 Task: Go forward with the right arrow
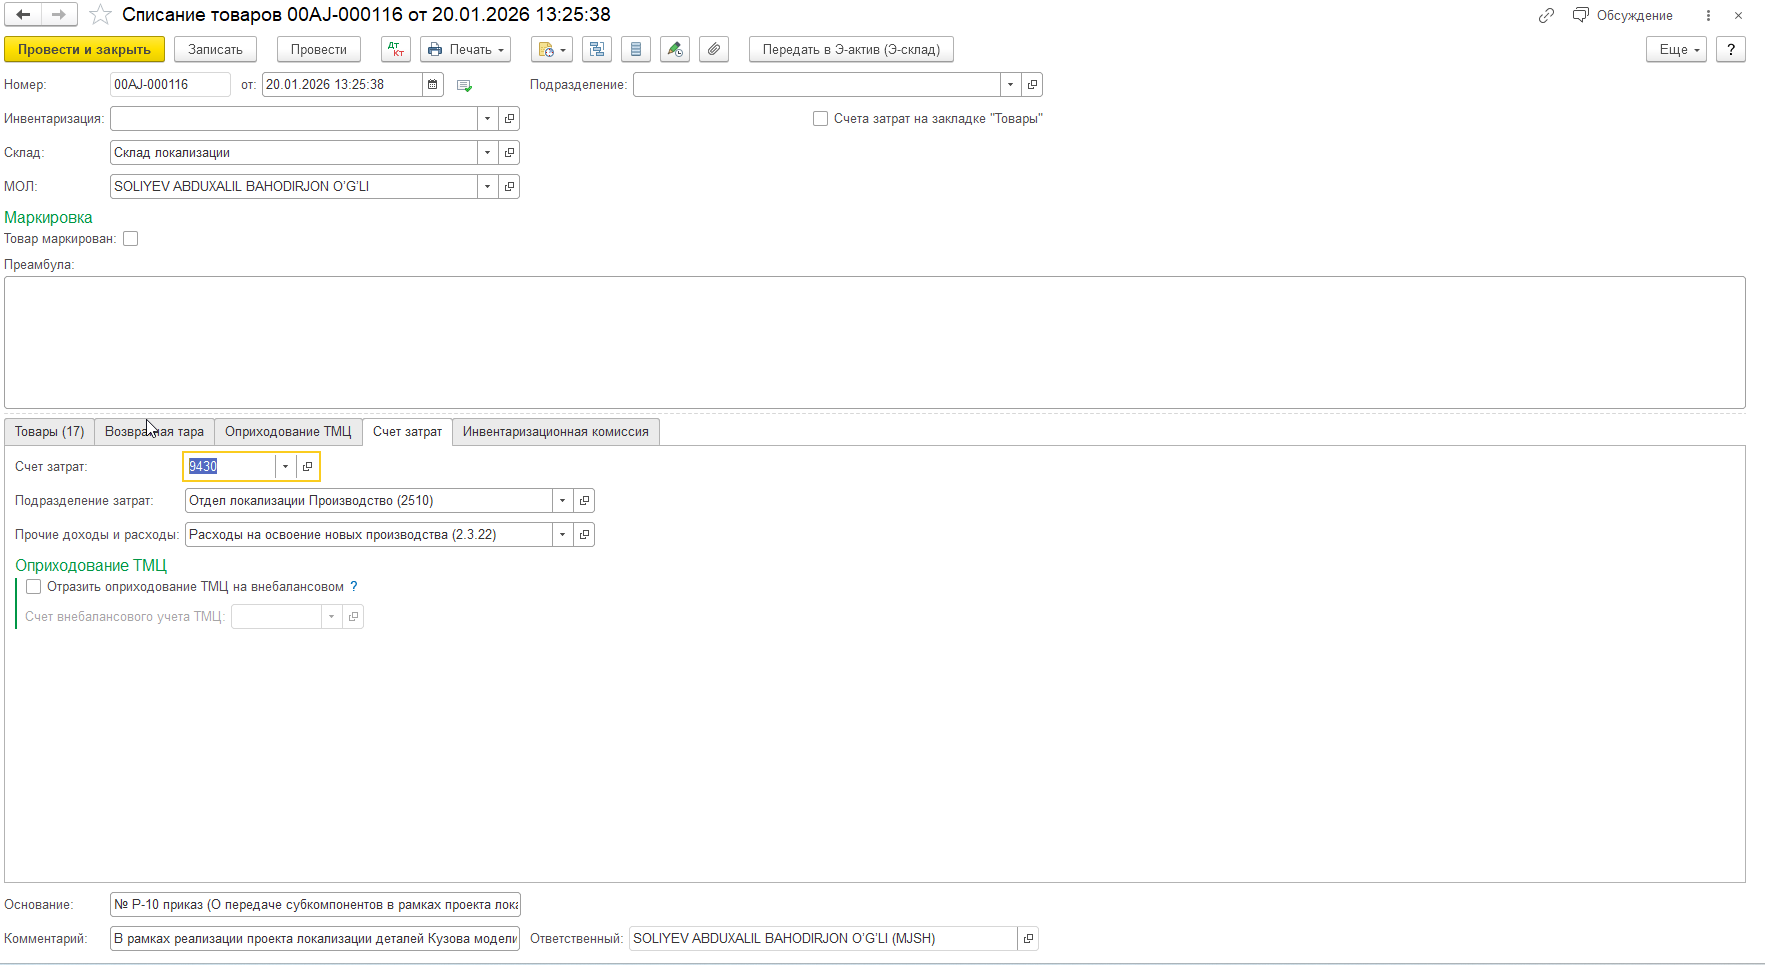(59, 15)
